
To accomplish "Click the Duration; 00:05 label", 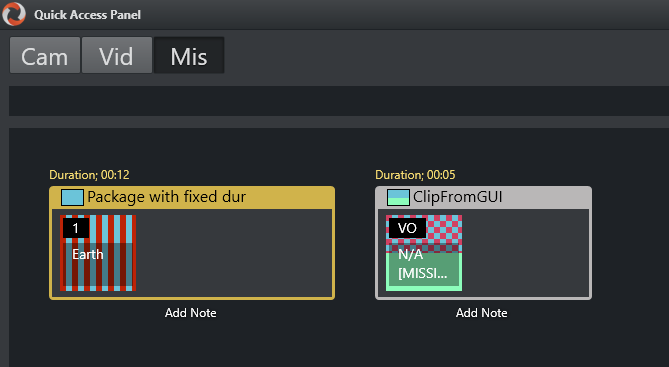I will pos(415,175).
